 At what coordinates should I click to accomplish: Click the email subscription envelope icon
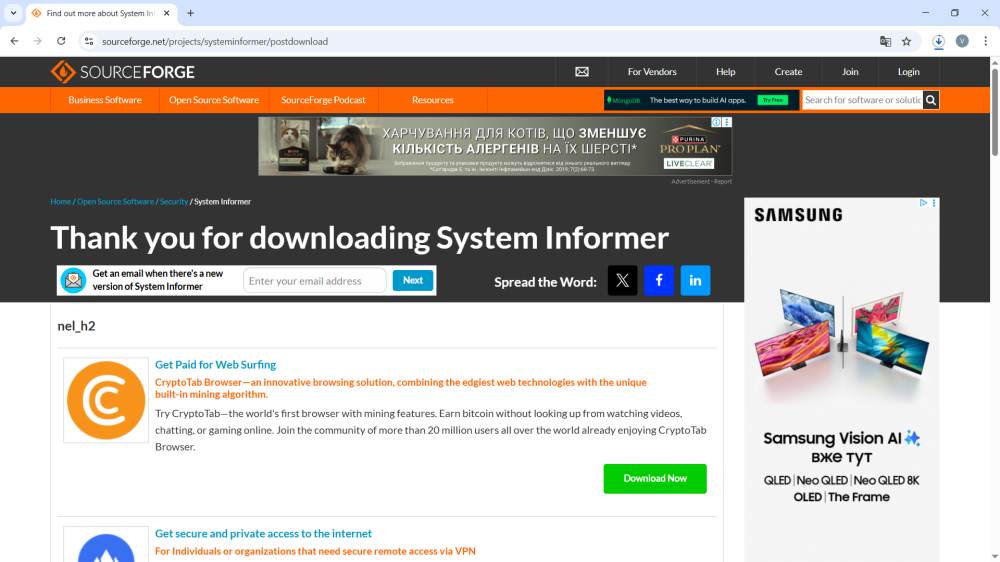pyautogui.click(x=73, y=281)
